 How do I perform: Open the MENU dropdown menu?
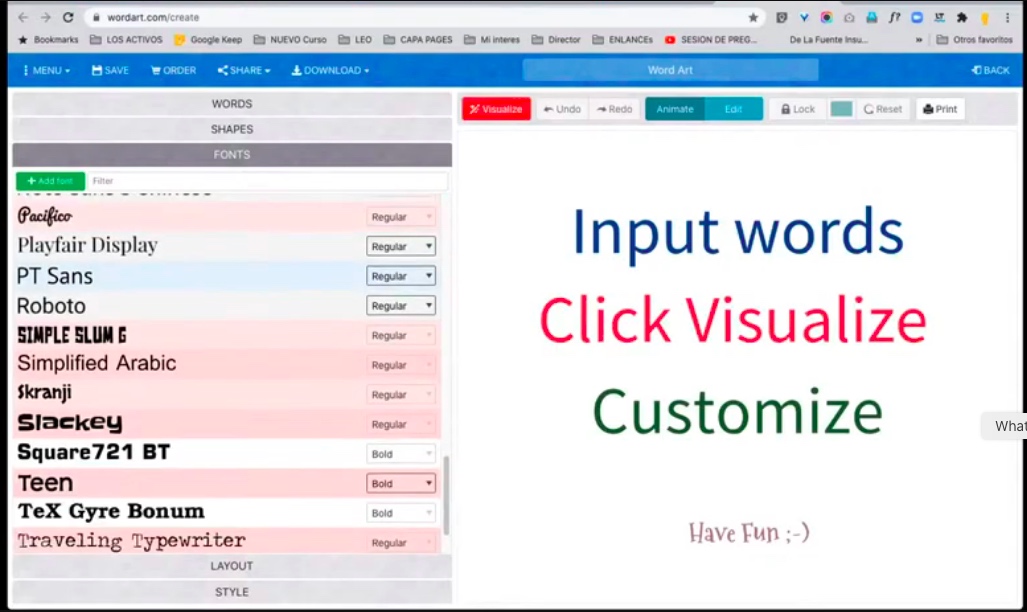46,70
